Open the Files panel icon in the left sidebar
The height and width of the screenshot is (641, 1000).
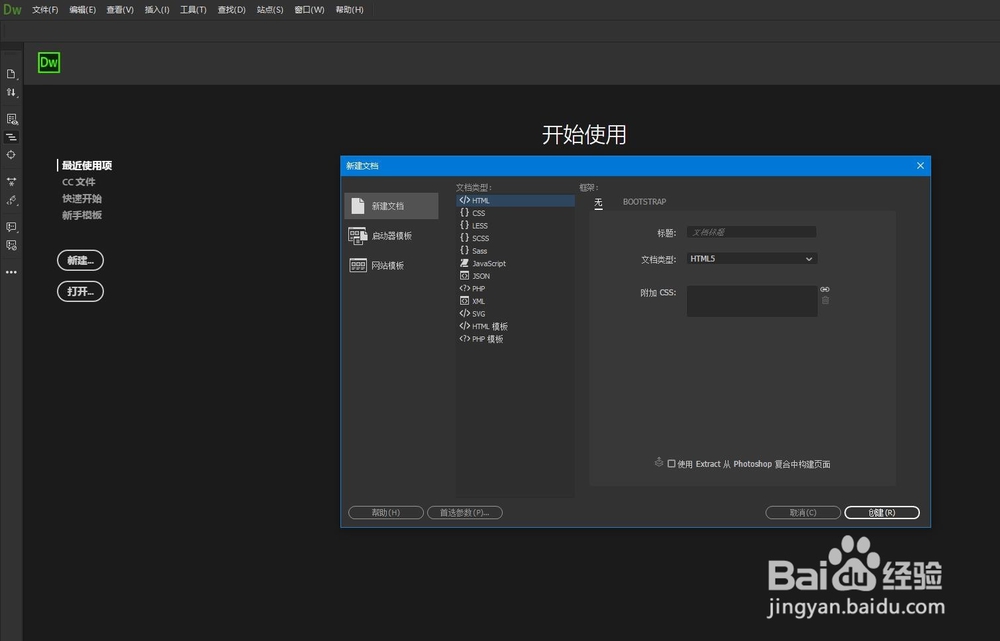[x=11, y=73]
